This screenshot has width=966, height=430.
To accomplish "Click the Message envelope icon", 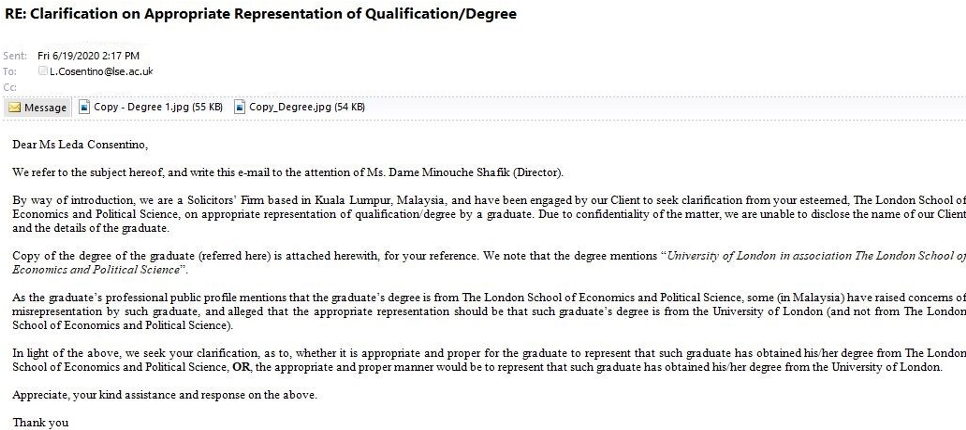I will click(15, 107).
